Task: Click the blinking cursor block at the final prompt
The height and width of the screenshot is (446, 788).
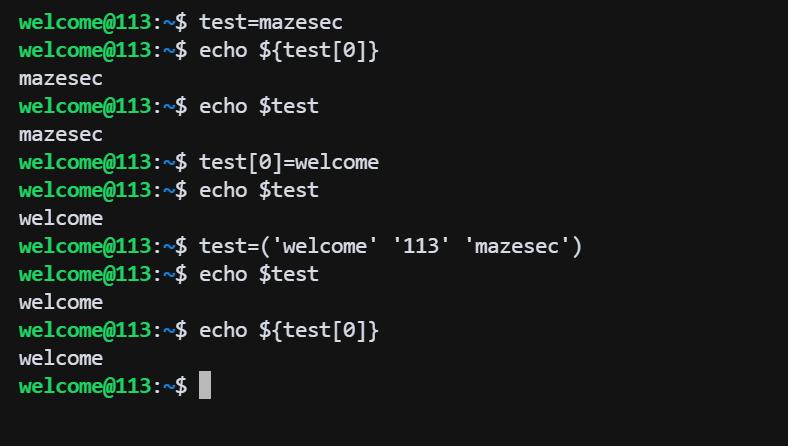Action: click(x=205, y=385)
